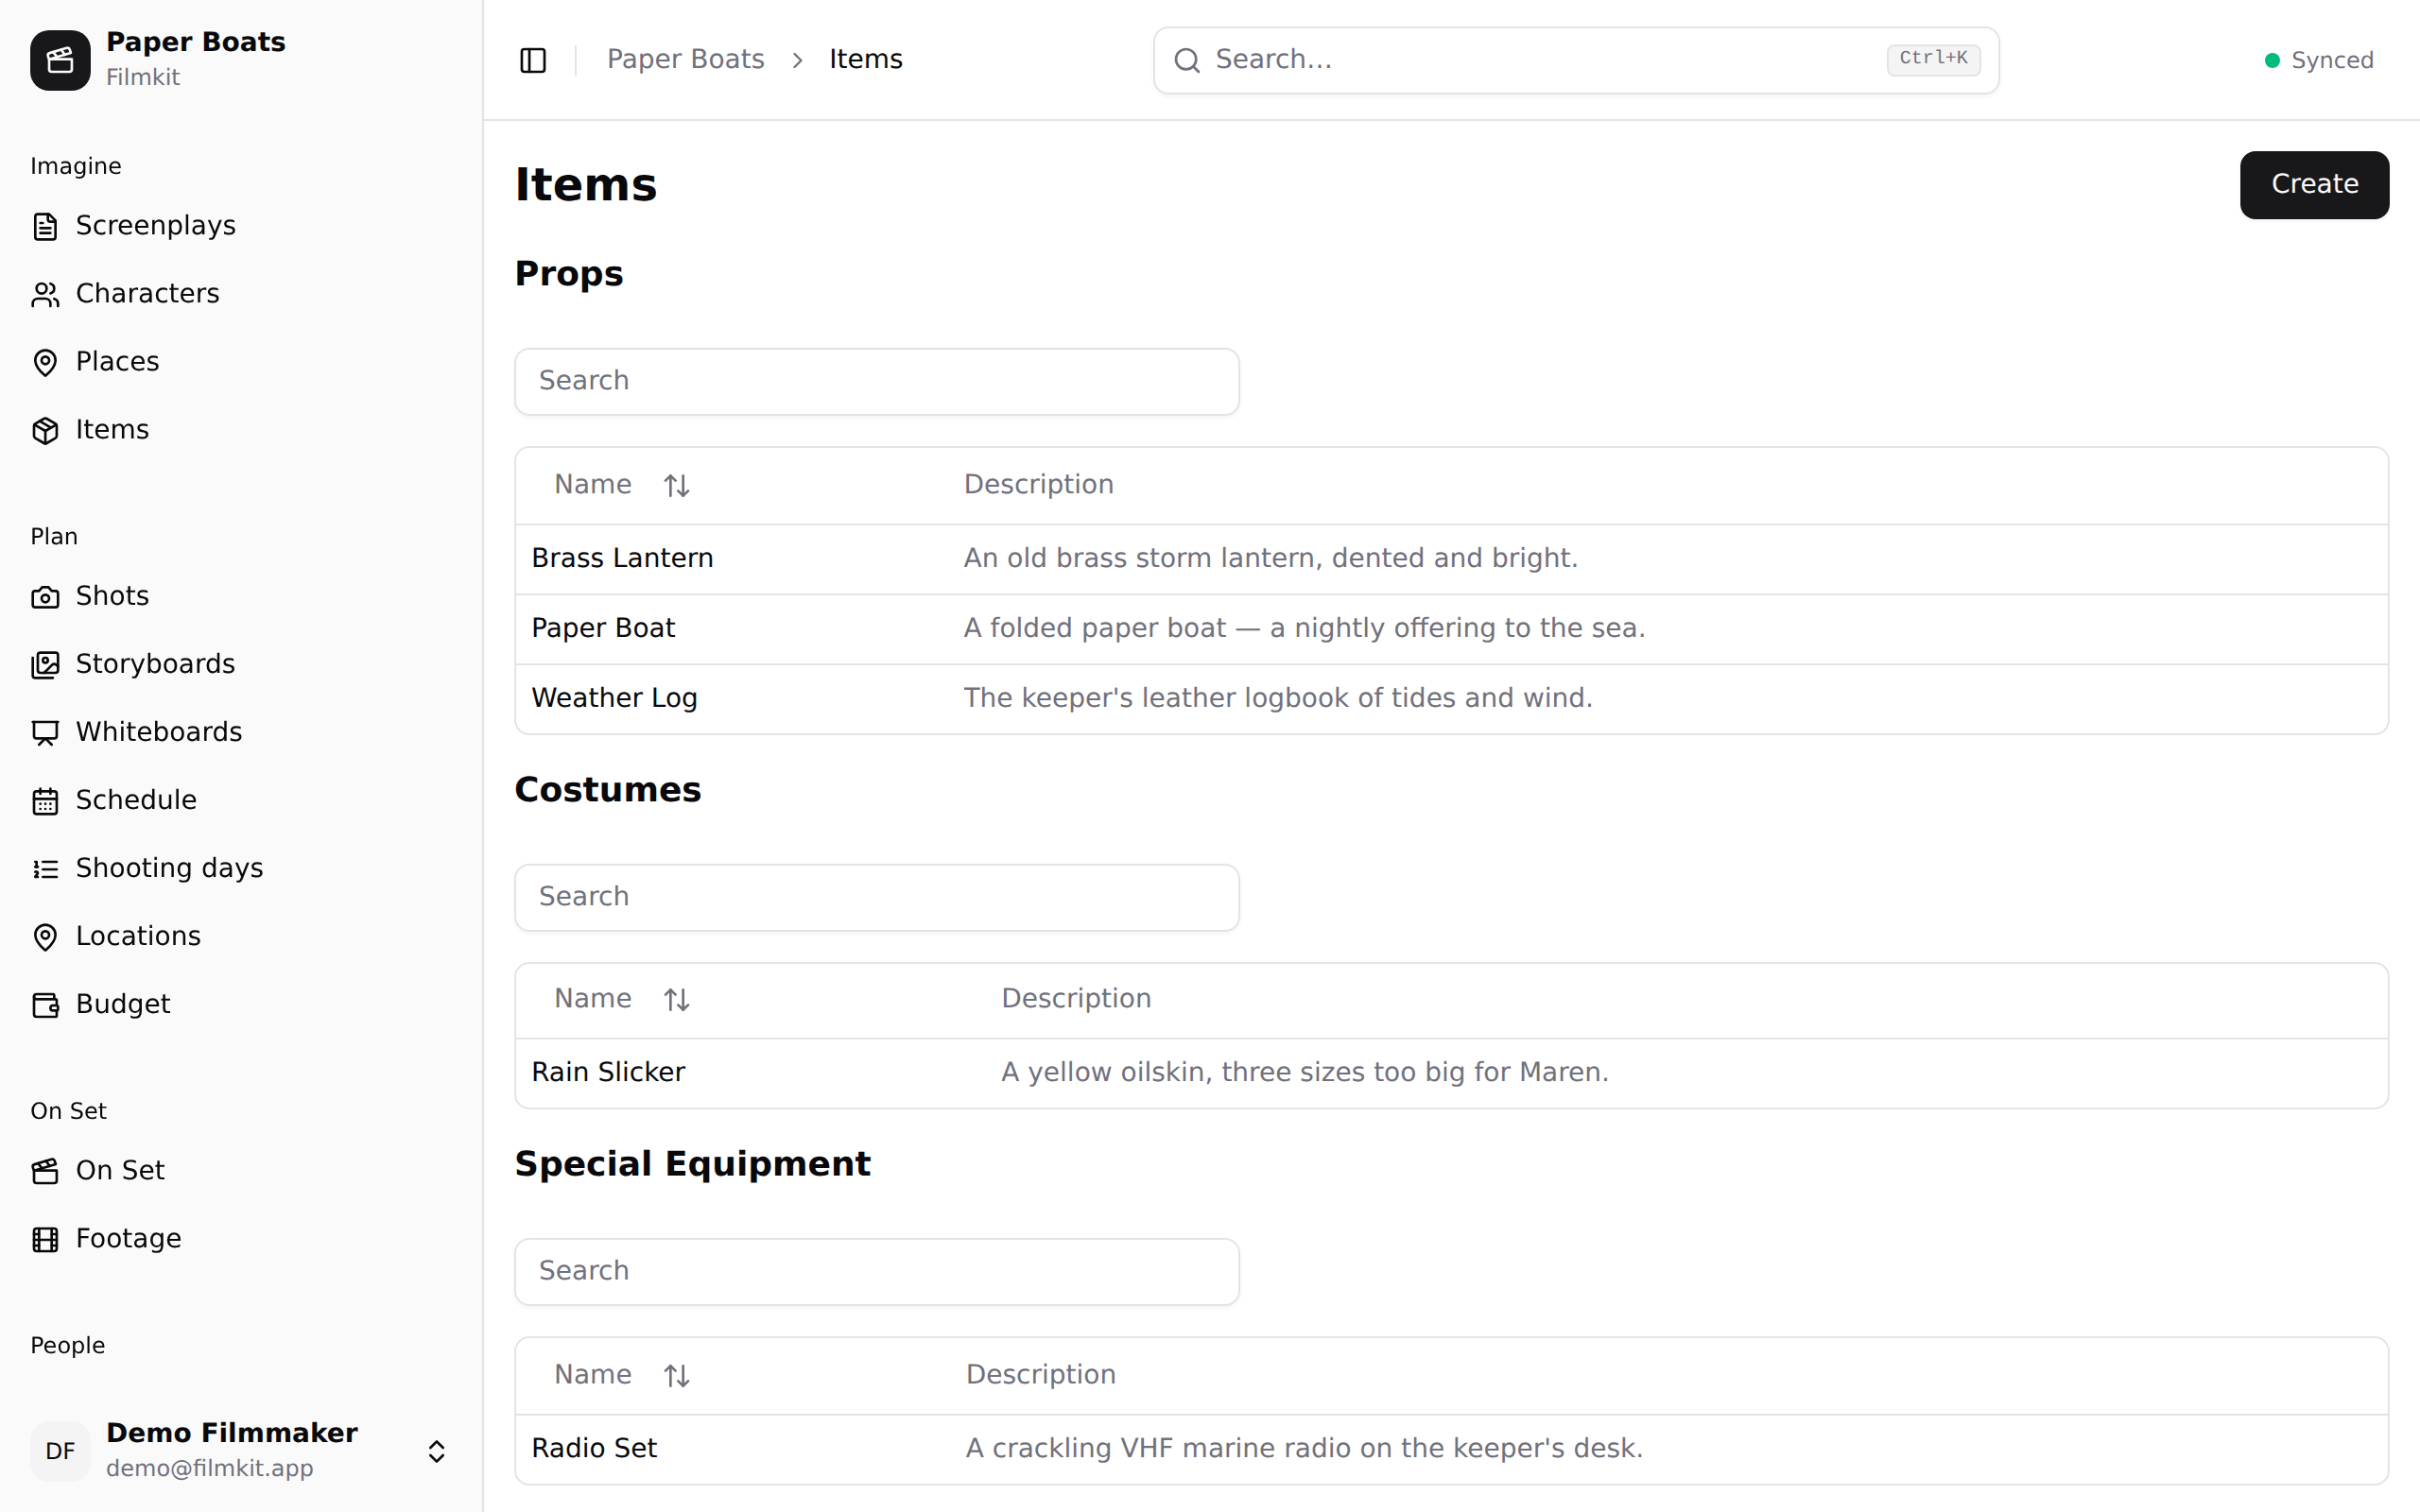This screenshot has height=1512, width=2420.
Task: Click the Items box icon
Action: pyautogui.click(x=45, y=431)
